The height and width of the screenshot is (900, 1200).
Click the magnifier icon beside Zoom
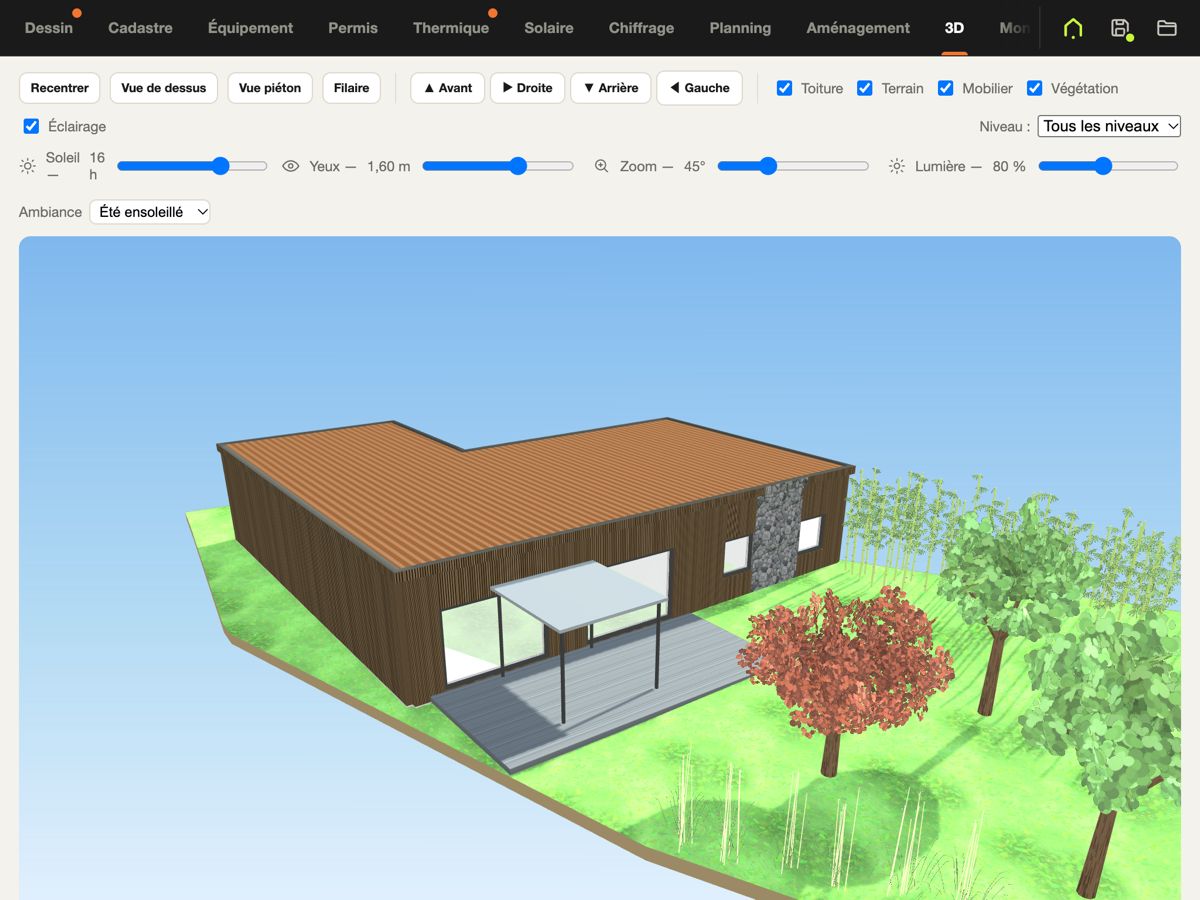click(x=601, y=166)
